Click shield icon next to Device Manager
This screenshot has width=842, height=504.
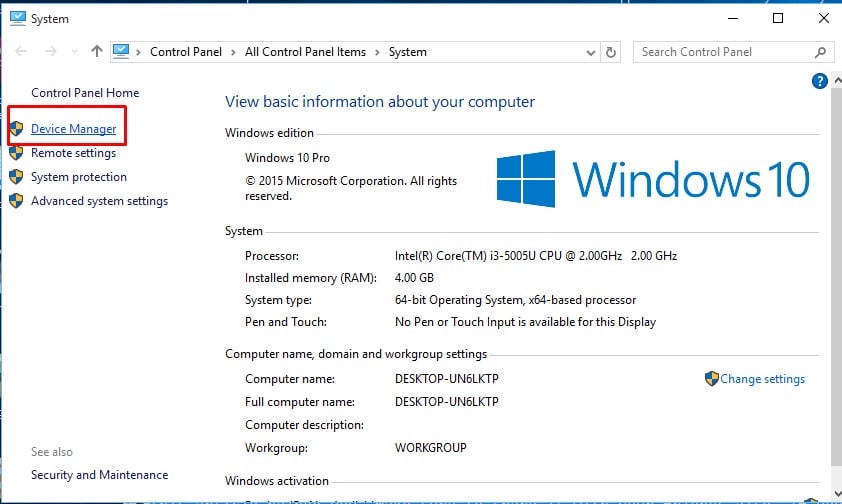[x=17, y=129]
